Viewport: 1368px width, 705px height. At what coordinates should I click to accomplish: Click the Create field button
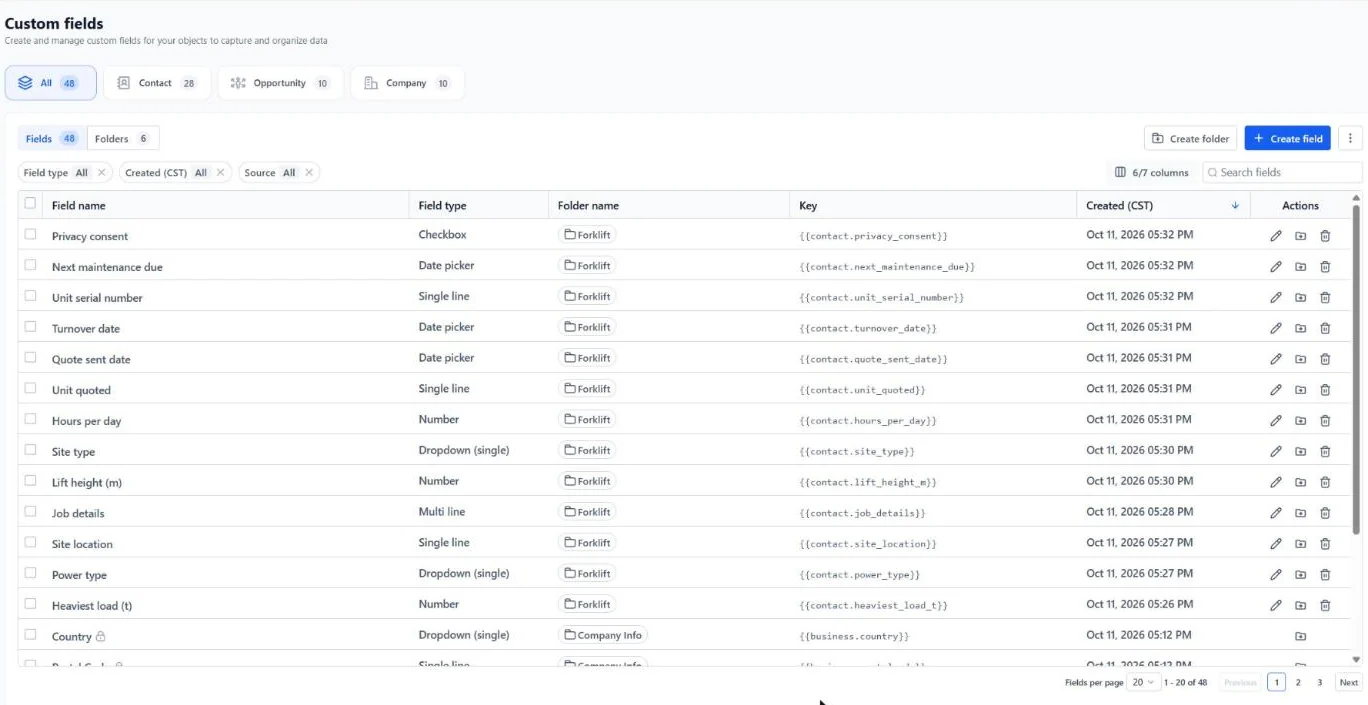click(1288, 139)
